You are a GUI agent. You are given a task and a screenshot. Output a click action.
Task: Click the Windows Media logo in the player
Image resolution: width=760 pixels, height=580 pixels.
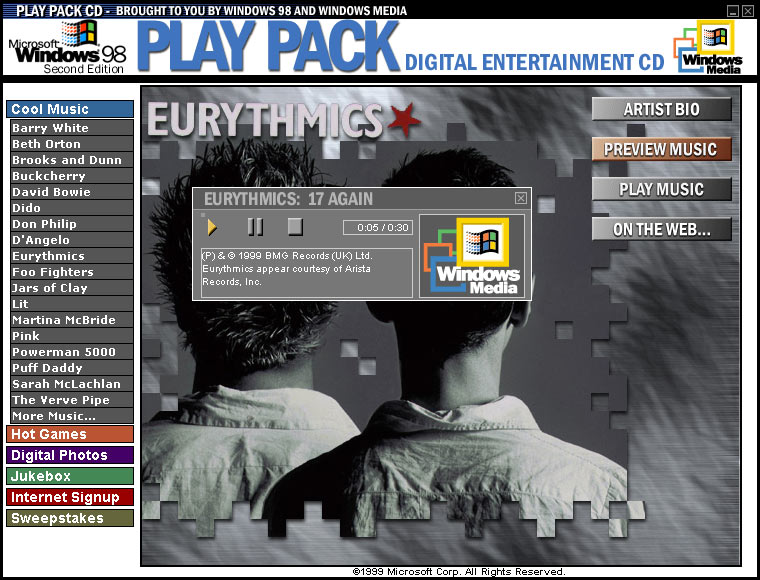pyautogui.click(x=473, y=256)
